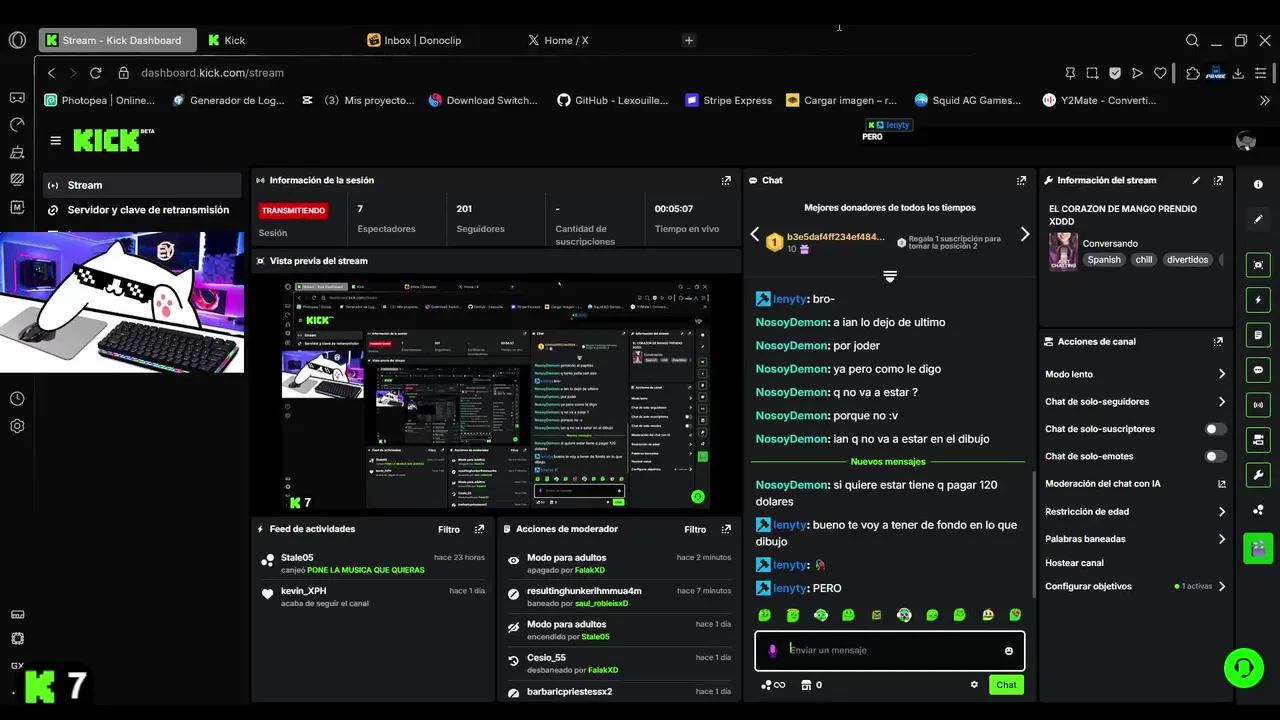Open the Feed de actividades Filtro dropdown
The height and width of the screenshot is (720, 1280).
pos(449,529)
